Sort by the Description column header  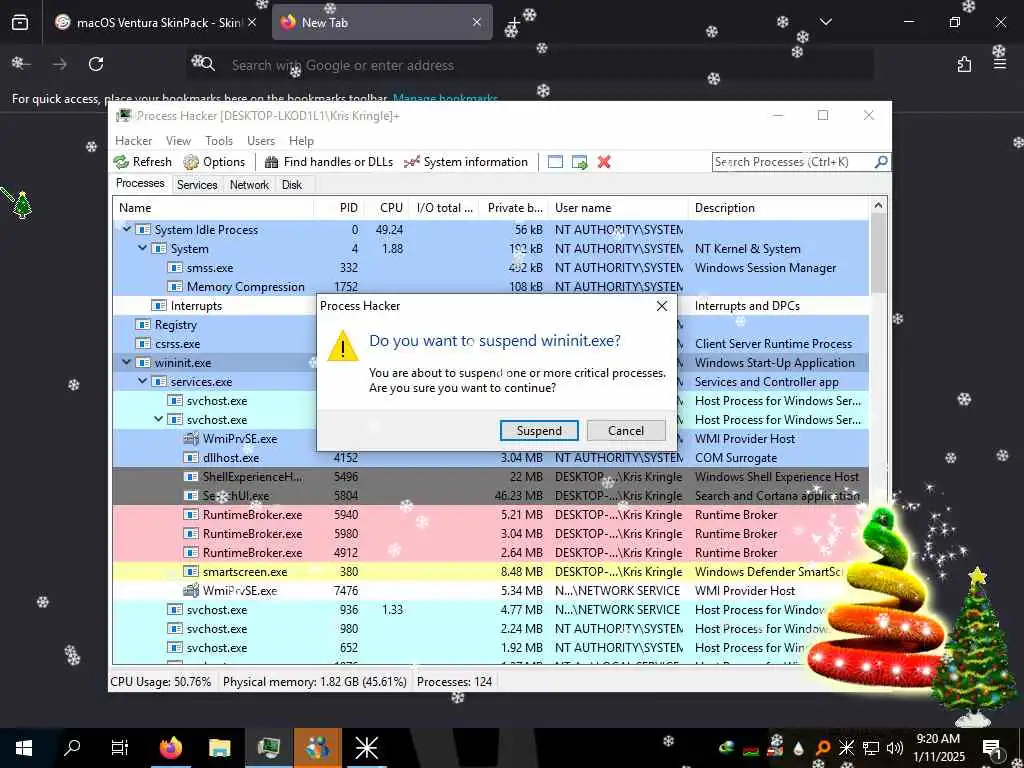pos(778,208)
